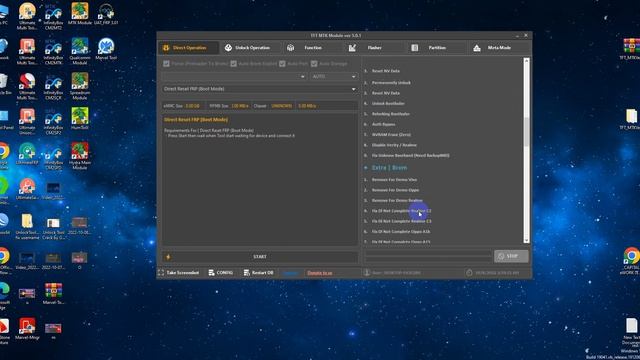
Task: Open HumTool desktop shortcut
Action: [80, 119]
